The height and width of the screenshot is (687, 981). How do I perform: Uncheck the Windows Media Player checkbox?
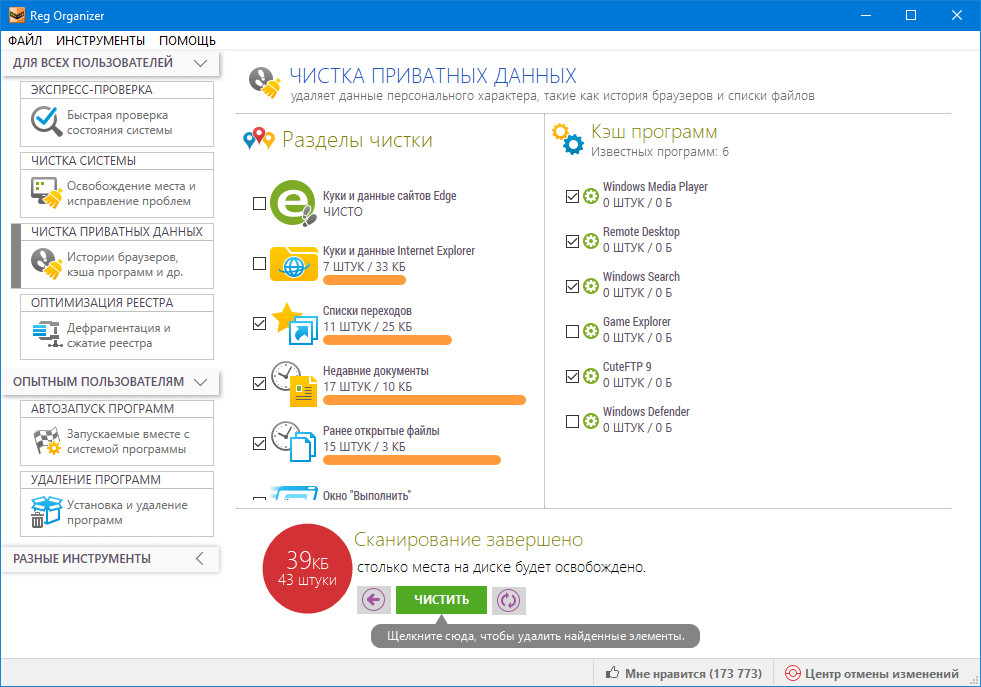(x=572, y=196)
